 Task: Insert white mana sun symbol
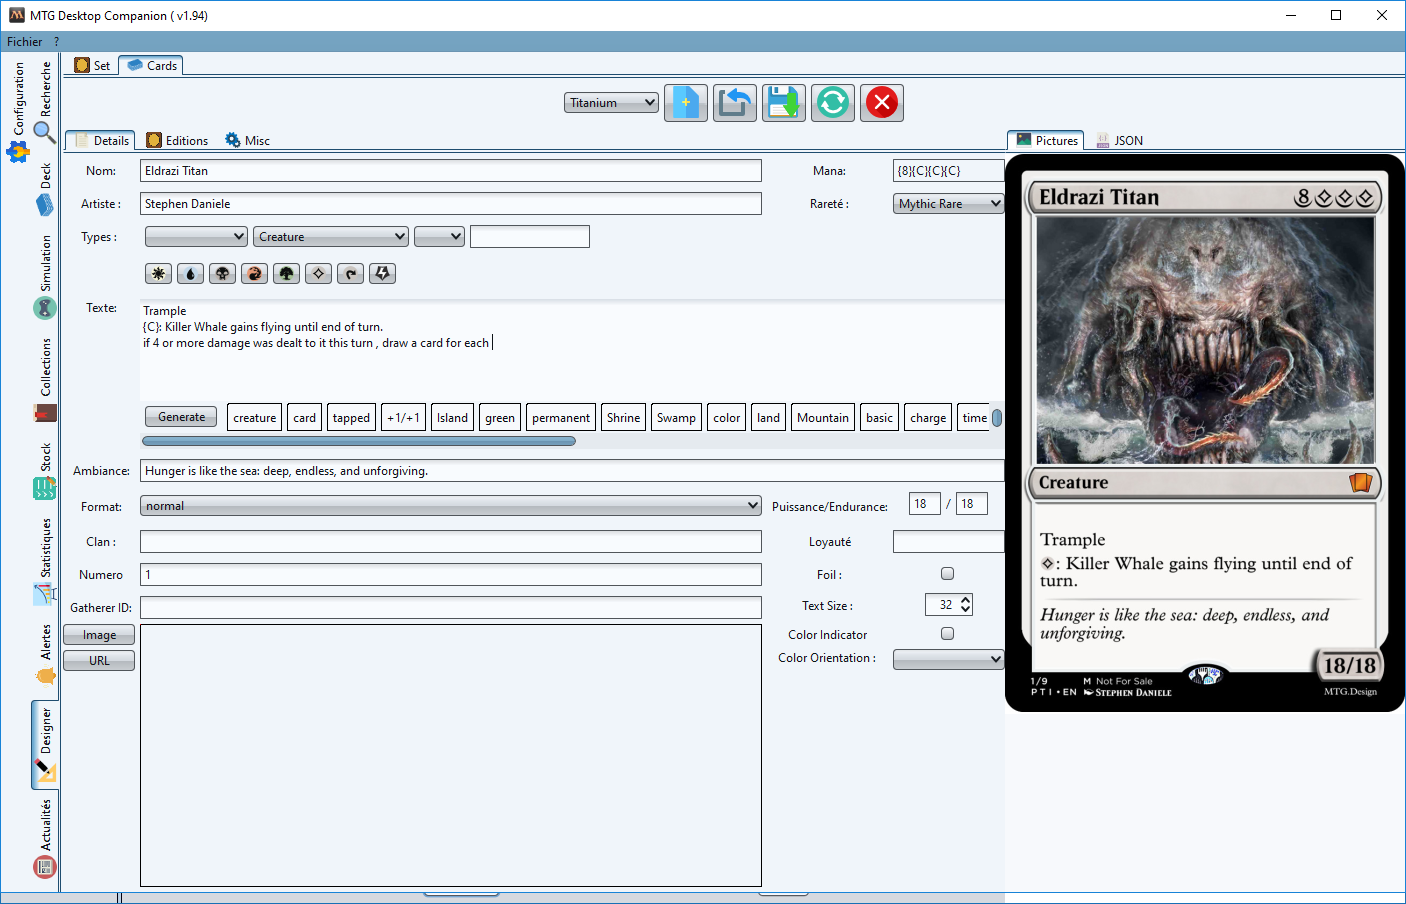[159, 273]
